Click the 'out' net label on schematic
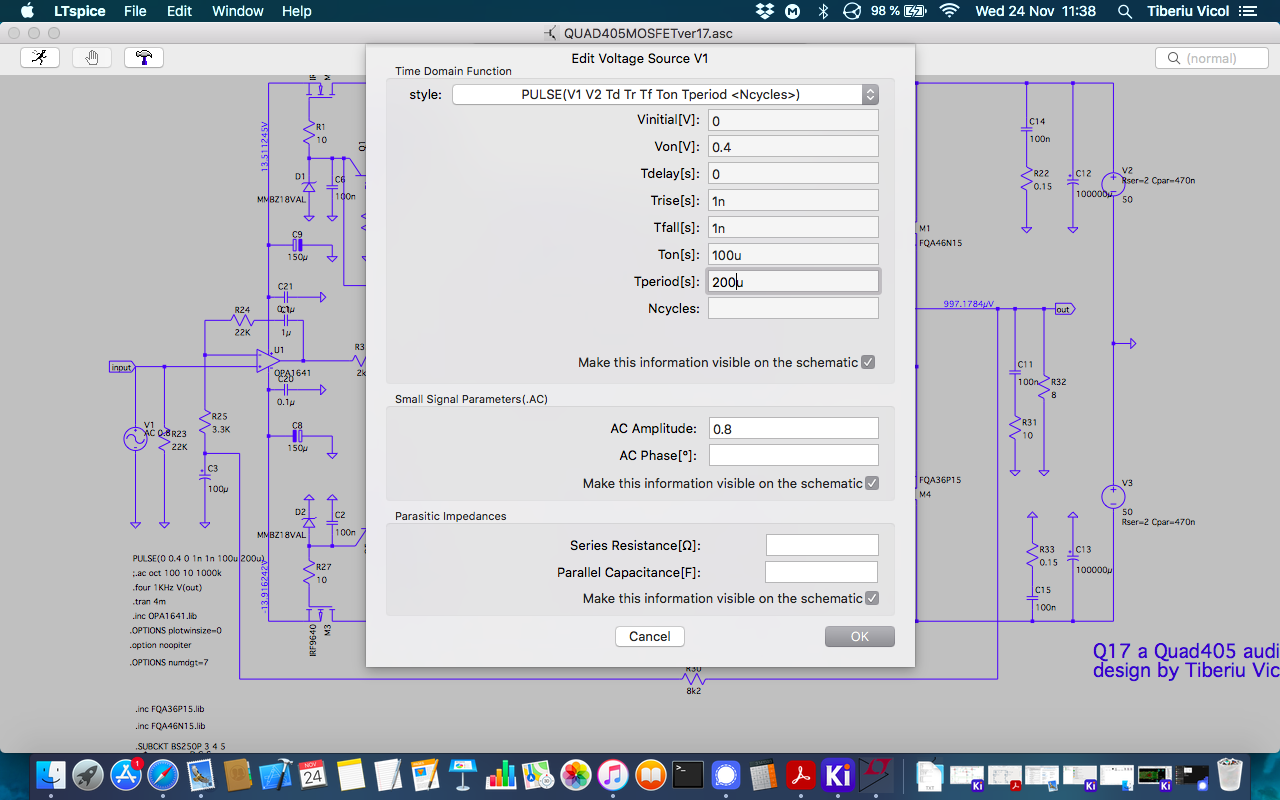 coord(1064,309)
